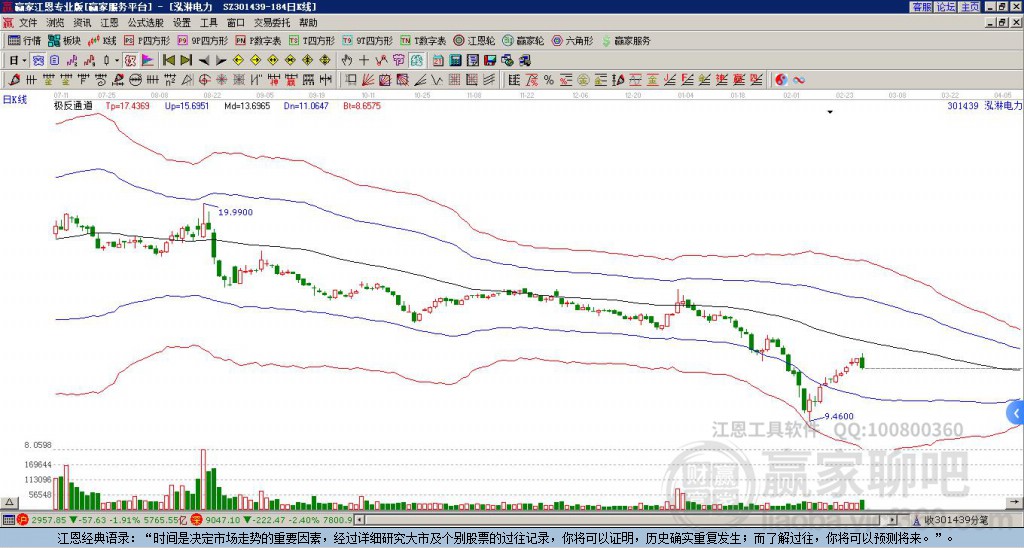Open the P四方形 tool
Image resolution: width=1024 pixels, height=548 pixels.
click(147, 40)
